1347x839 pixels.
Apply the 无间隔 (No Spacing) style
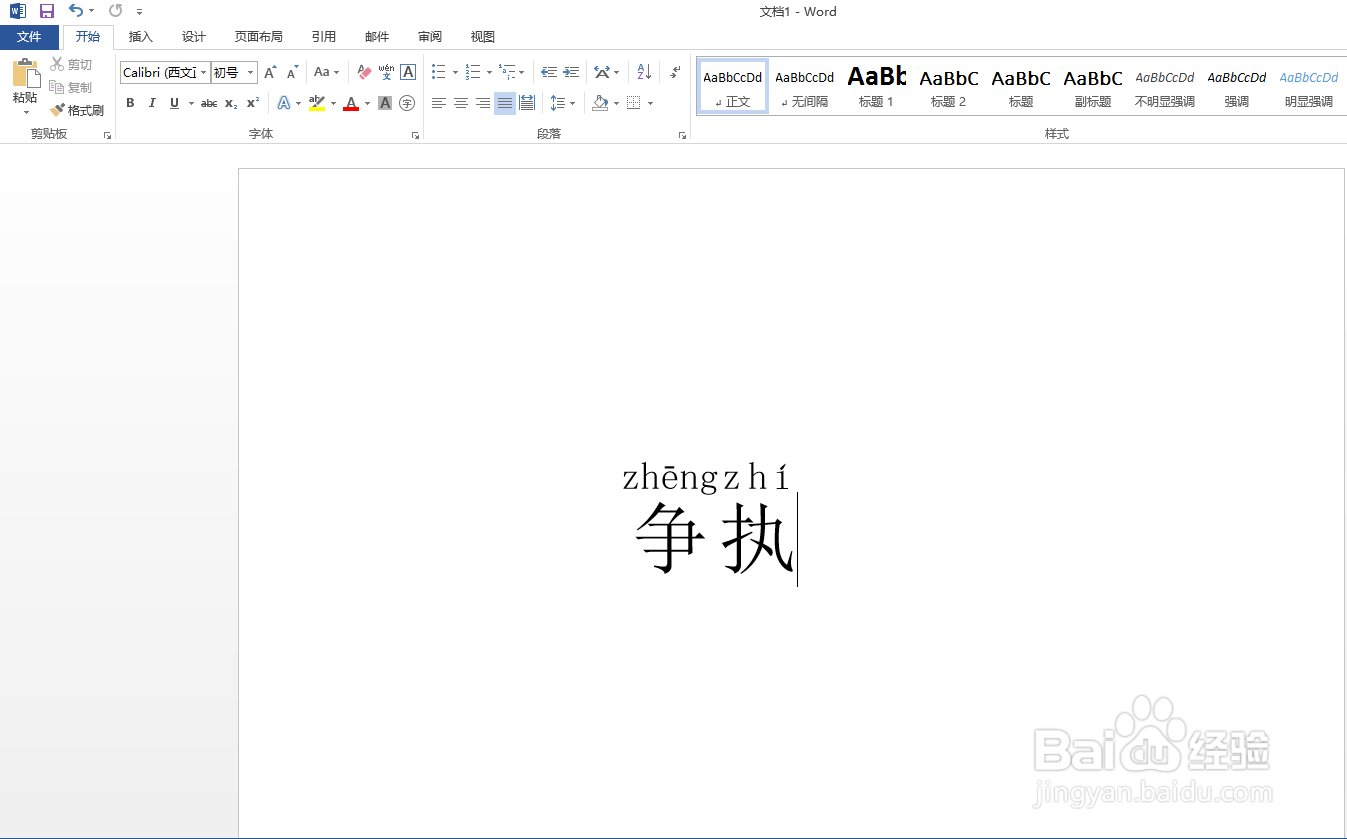tap(805, 86)
